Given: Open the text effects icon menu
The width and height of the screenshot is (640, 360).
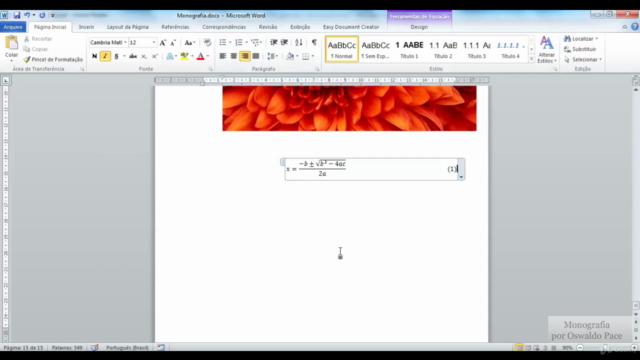Looking at the screenshot, I should pyautogui.click(x=169, y=56).
